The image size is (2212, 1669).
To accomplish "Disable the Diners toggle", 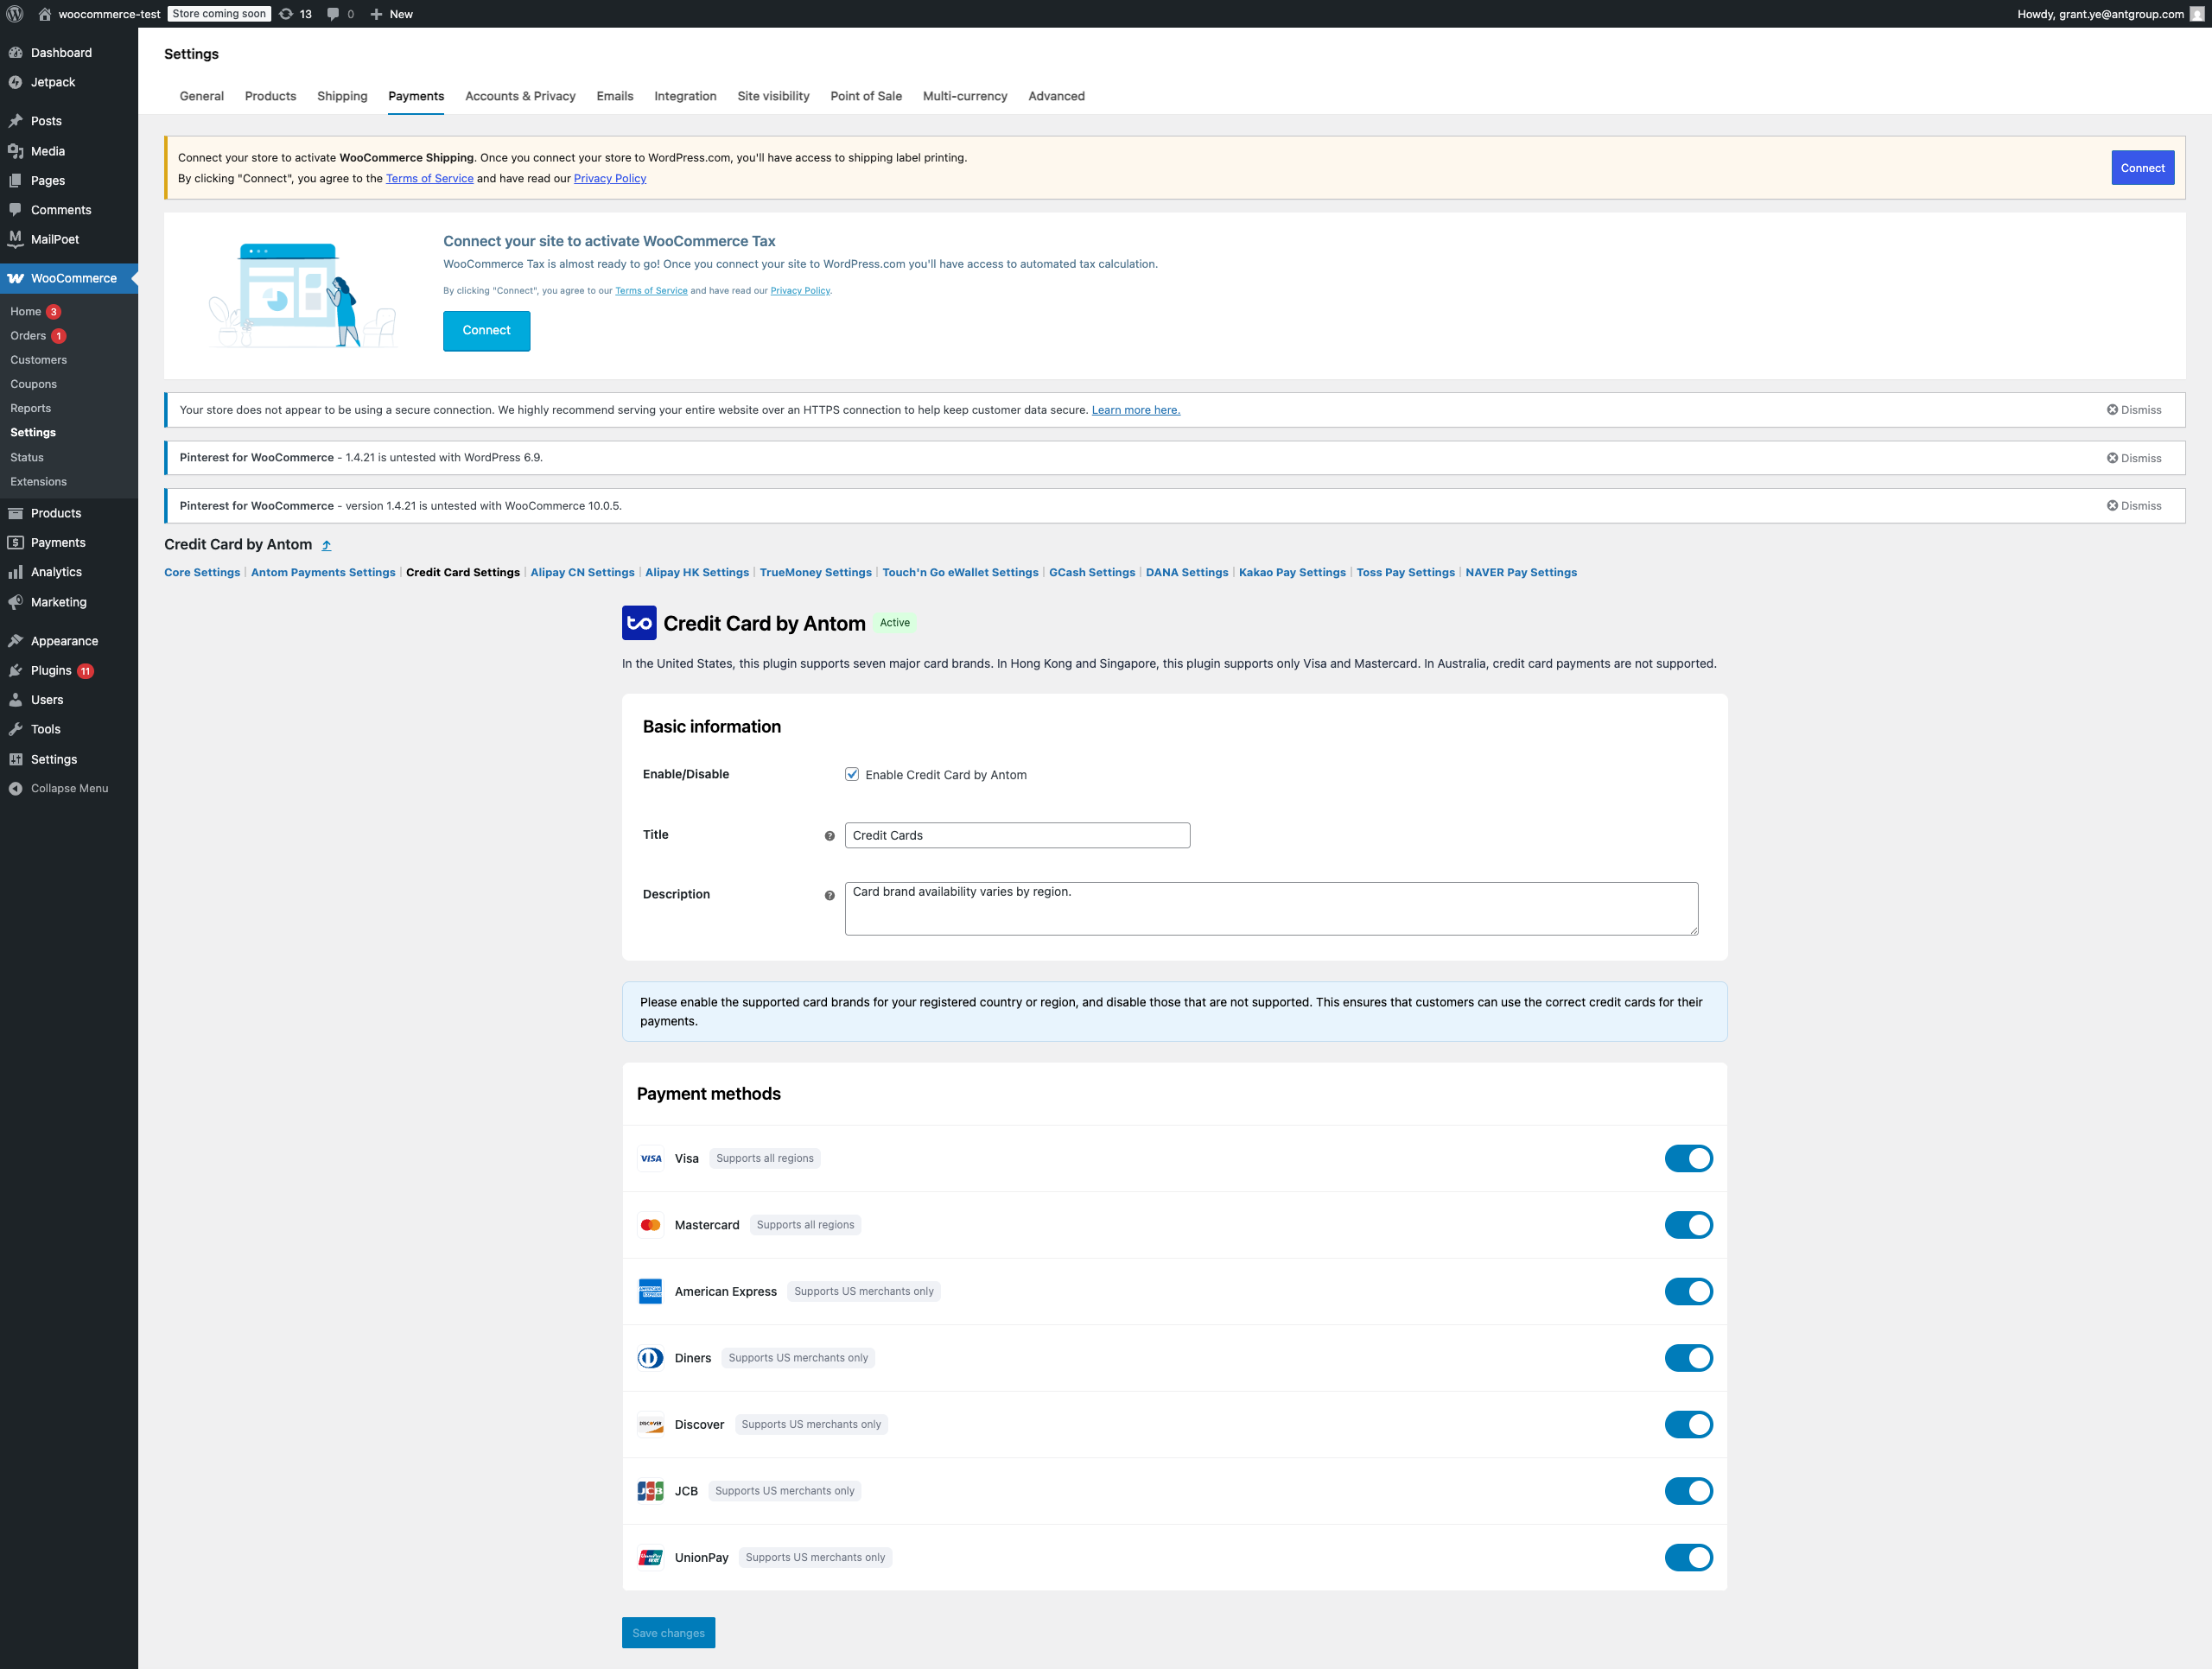I will point(1688,1358).
